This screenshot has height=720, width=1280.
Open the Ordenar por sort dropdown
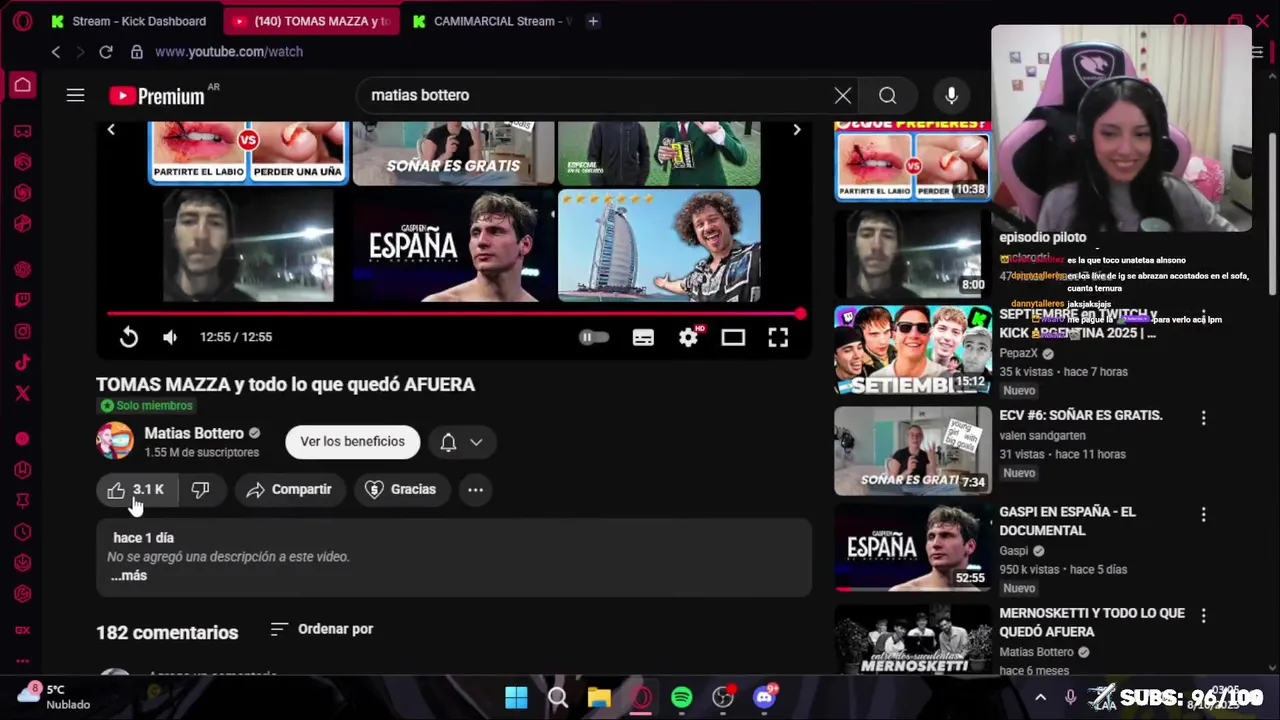(322, 629)
